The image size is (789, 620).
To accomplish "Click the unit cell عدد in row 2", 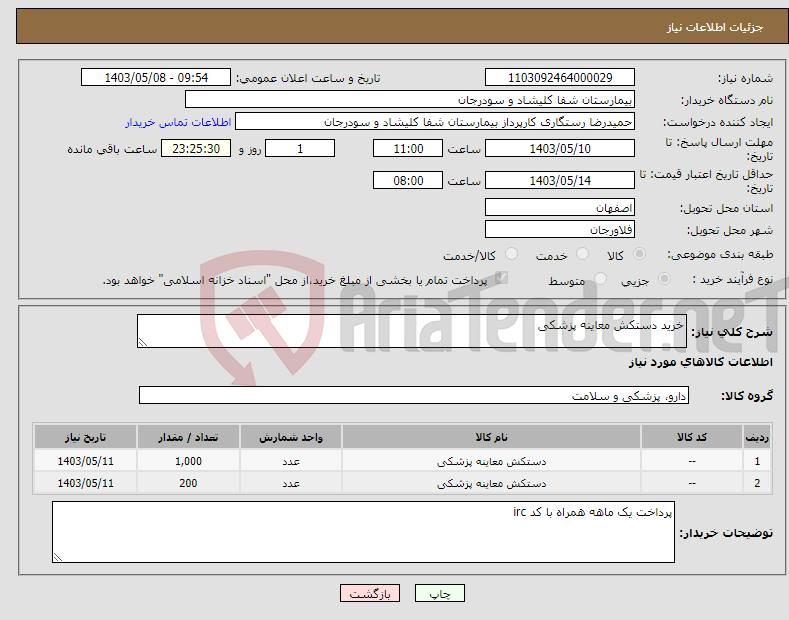I will click(291, 483).
